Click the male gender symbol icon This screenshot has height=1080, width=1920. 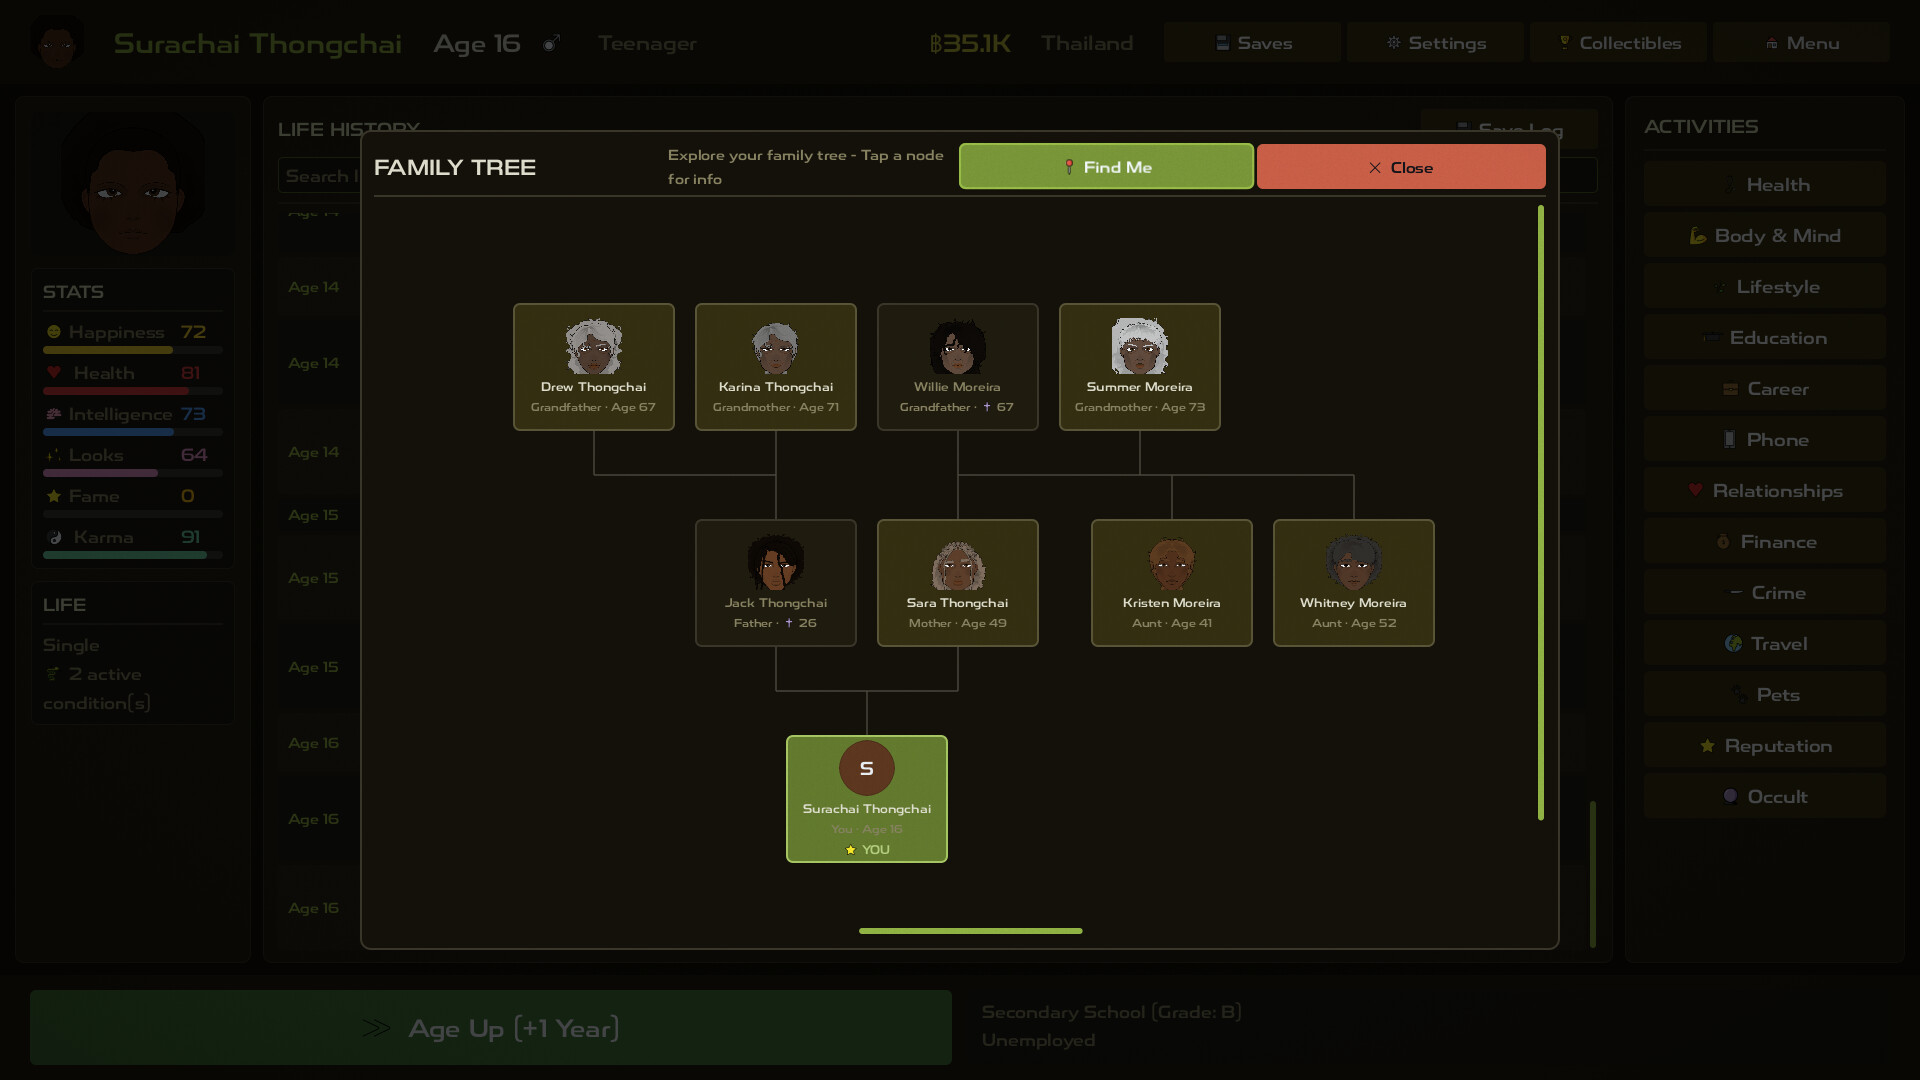point(551,43)
